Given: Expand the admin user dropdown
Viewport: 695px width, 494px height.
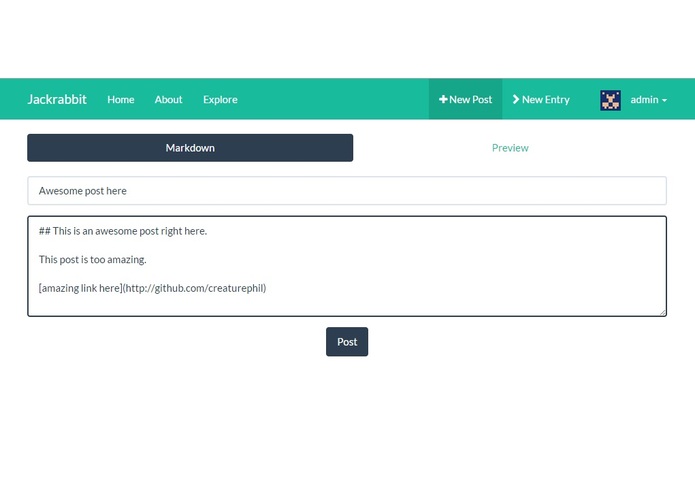Looking at the screenshot, I should coord(648,100).
